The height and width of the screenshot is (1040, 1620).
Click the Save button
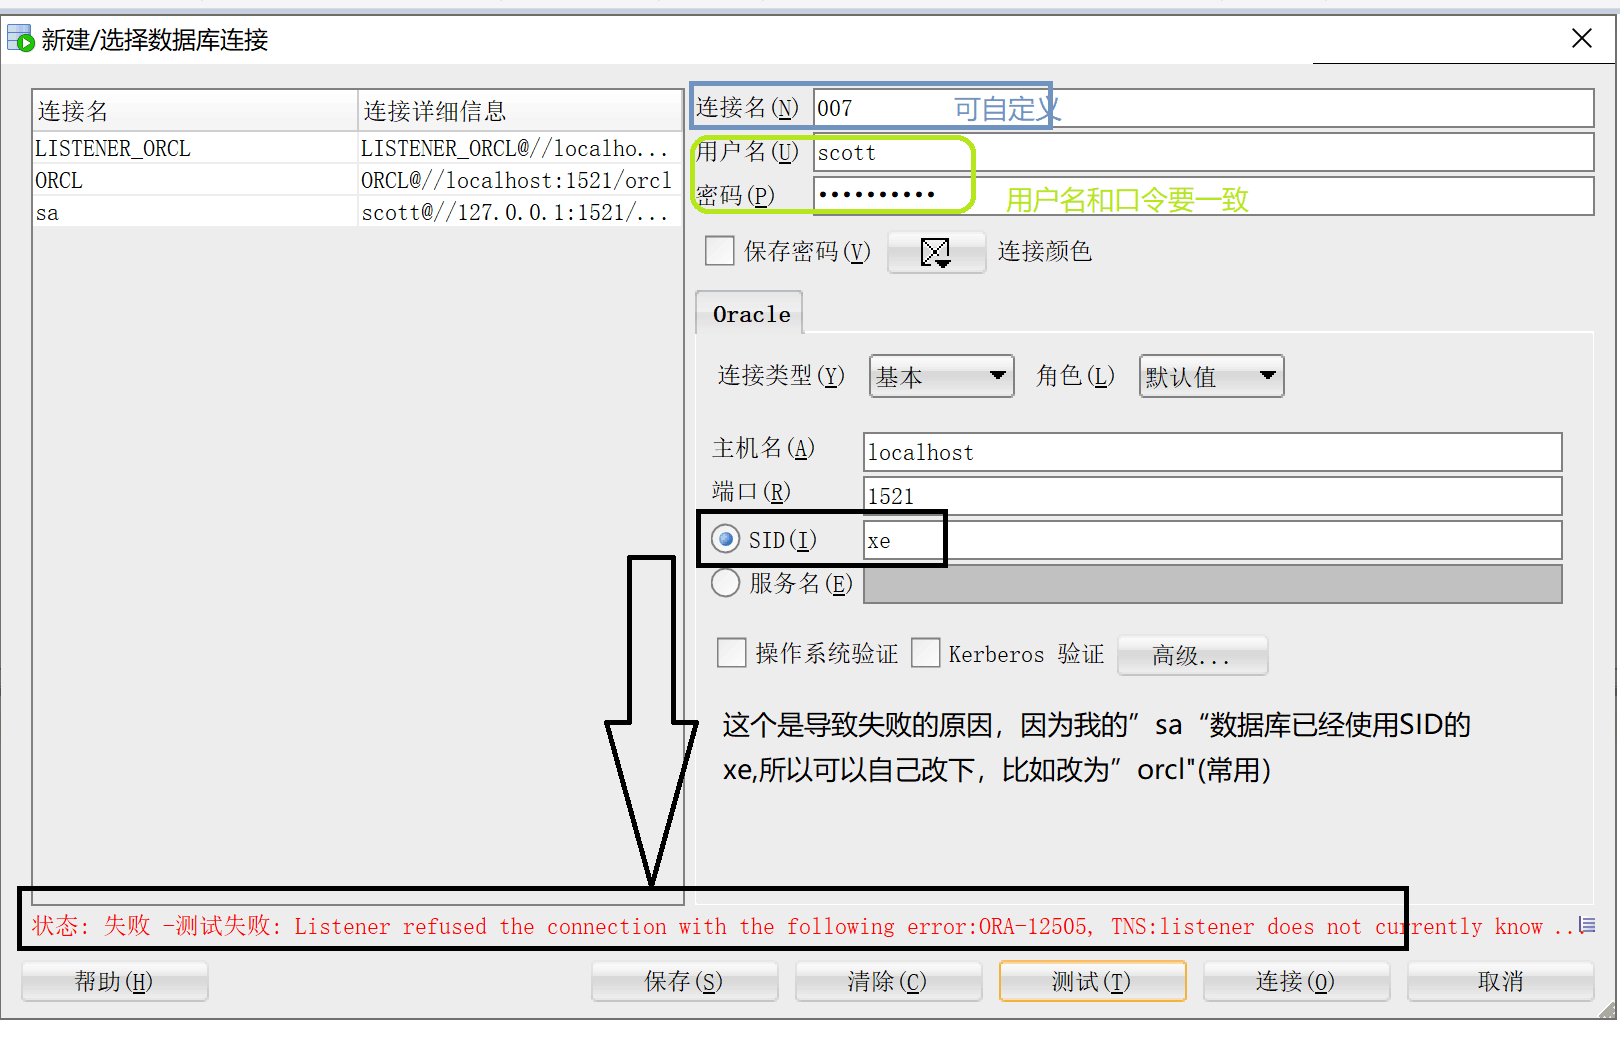click(684, 981)
